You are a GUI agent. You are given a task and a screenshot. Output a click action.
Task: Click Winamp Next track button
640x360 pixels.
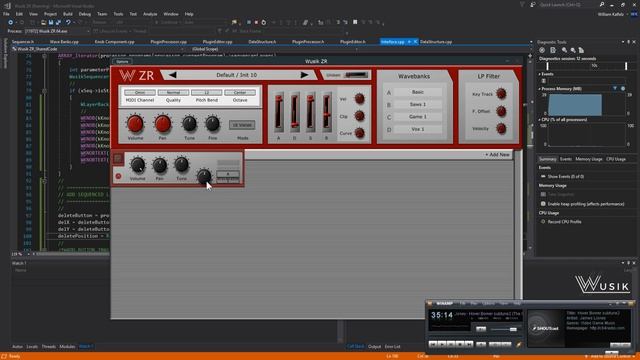point(469,344)
